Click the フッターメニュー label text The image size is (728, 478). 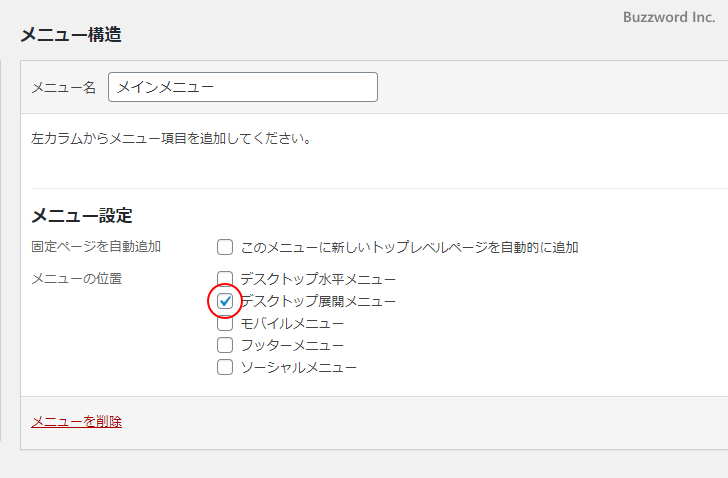[292, 345]
